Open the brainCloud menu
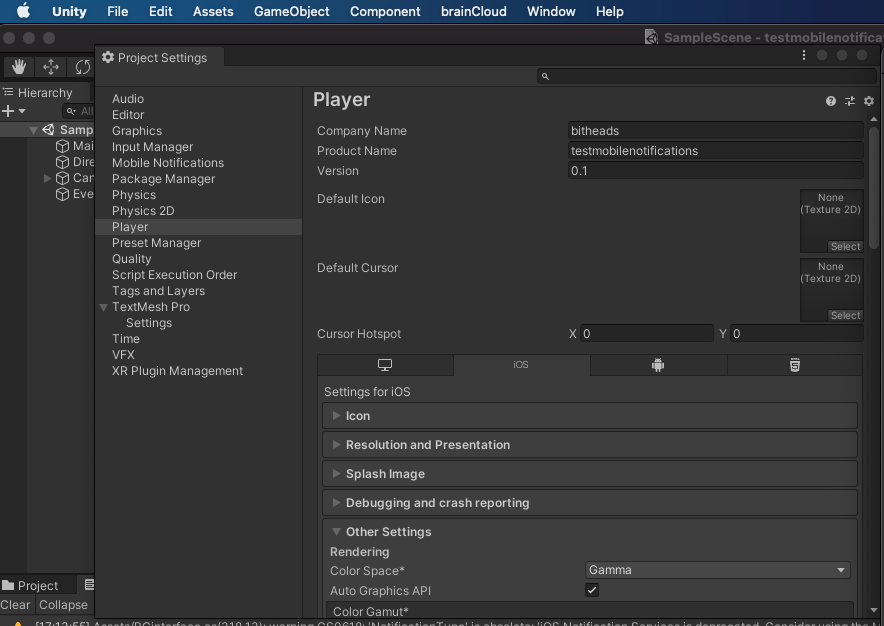884x626 pixels. [x=474, y=11]
